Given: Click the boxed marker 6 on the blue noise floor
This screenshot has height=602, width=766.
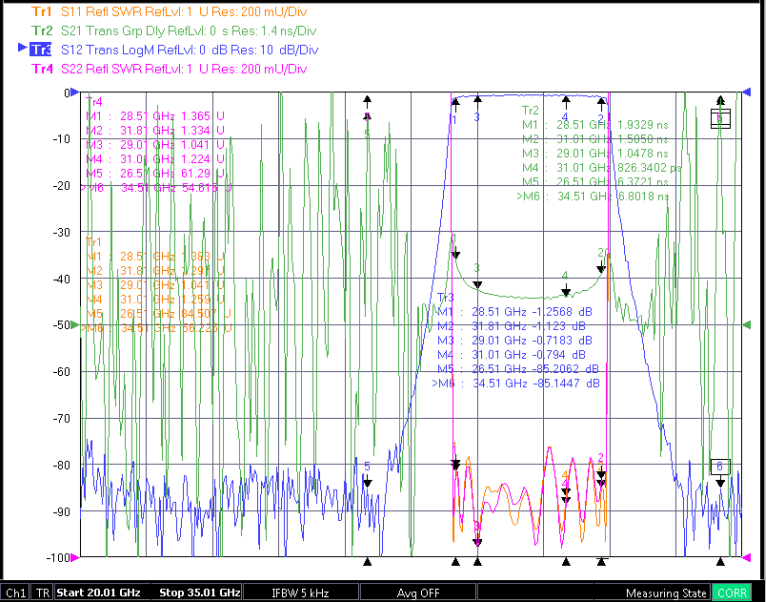Looking at the screenshot, I should (x=720, y=467).
